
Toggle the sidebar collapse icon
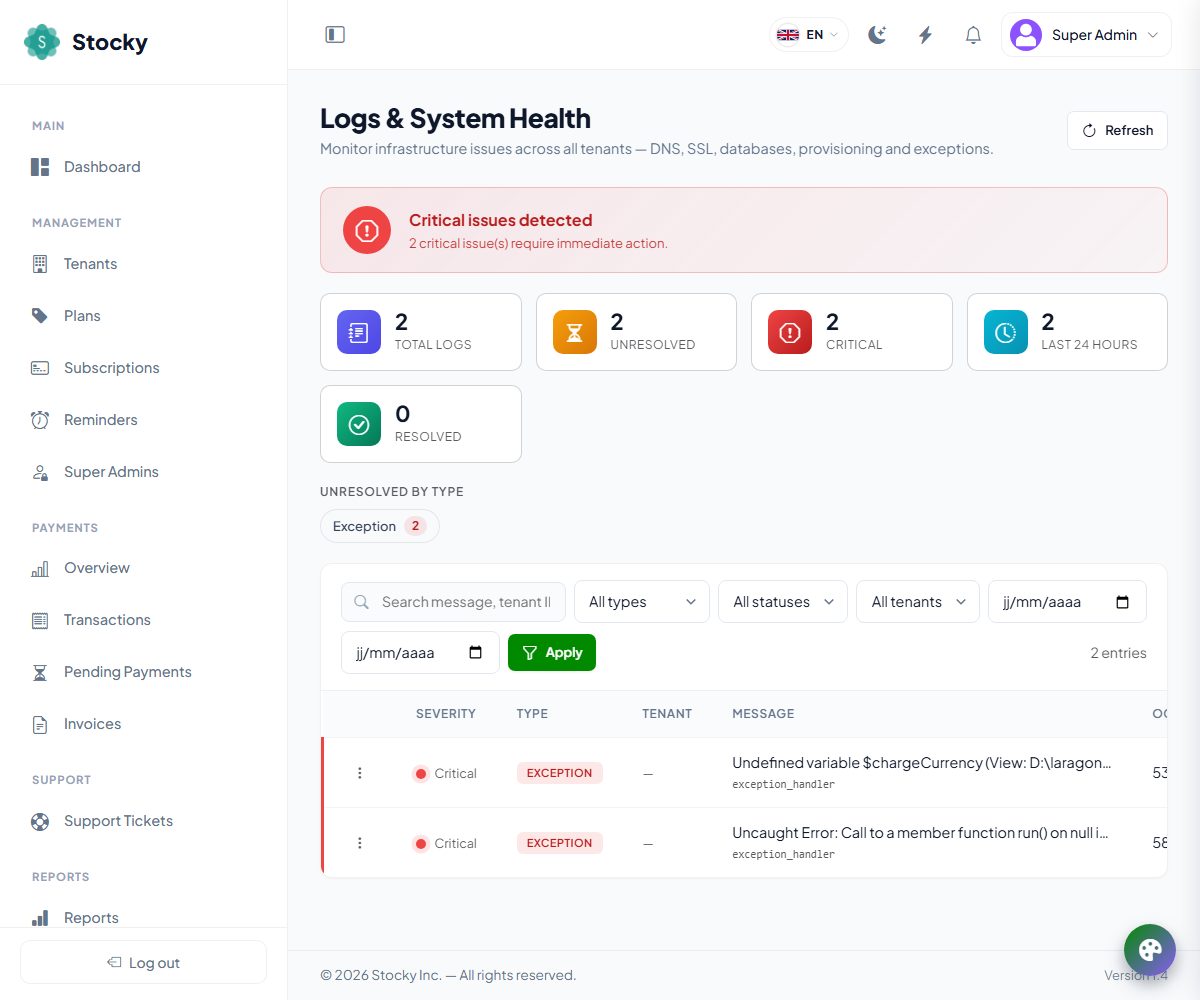(335, 35)
